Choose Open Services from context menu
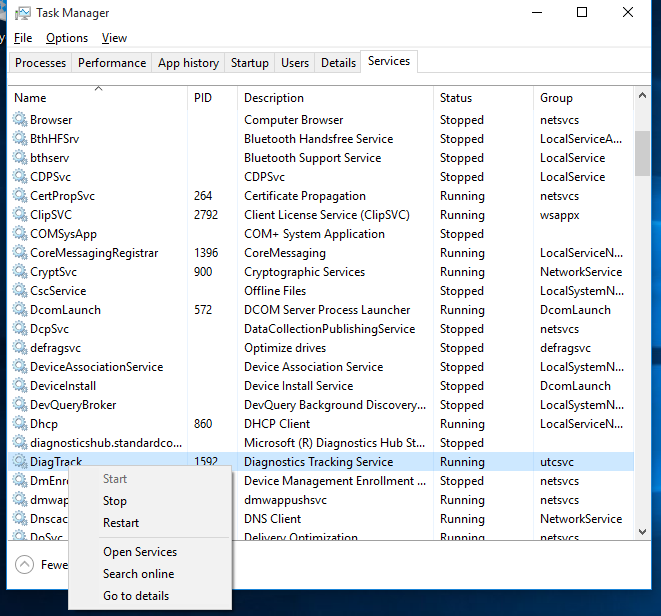661x616 pixels. pyautogui.click(x=140, y=552)
